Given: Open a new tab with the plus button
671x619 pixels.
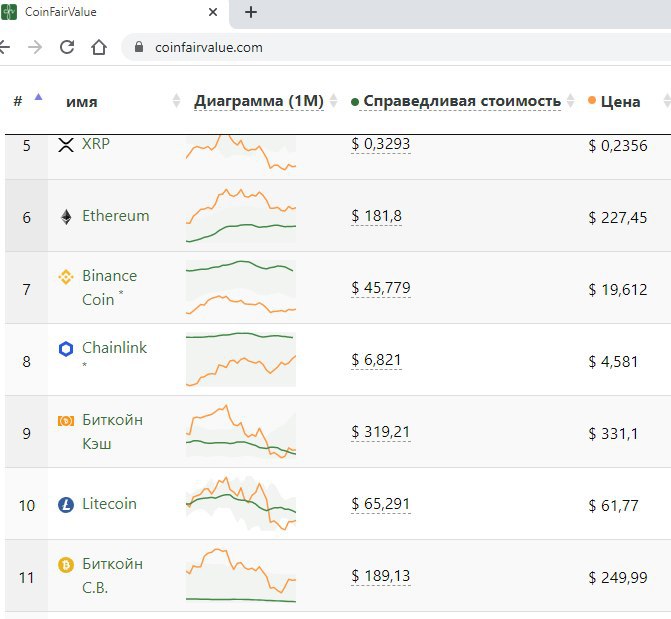Looking at the screenshot, I should [x=251, y=12].
